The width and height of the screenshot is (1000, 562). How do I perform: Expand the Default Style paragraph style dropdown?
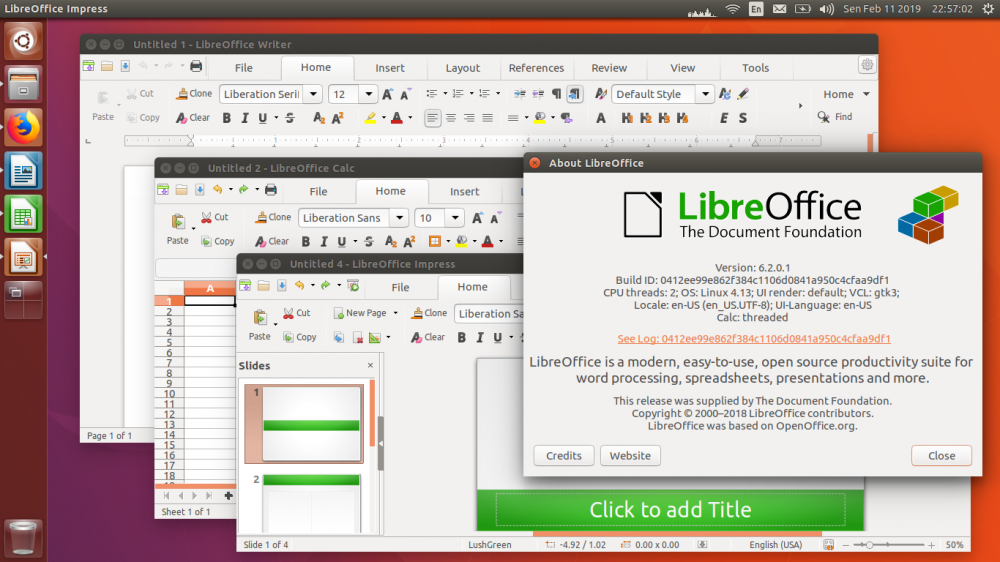tap(704, 94)
